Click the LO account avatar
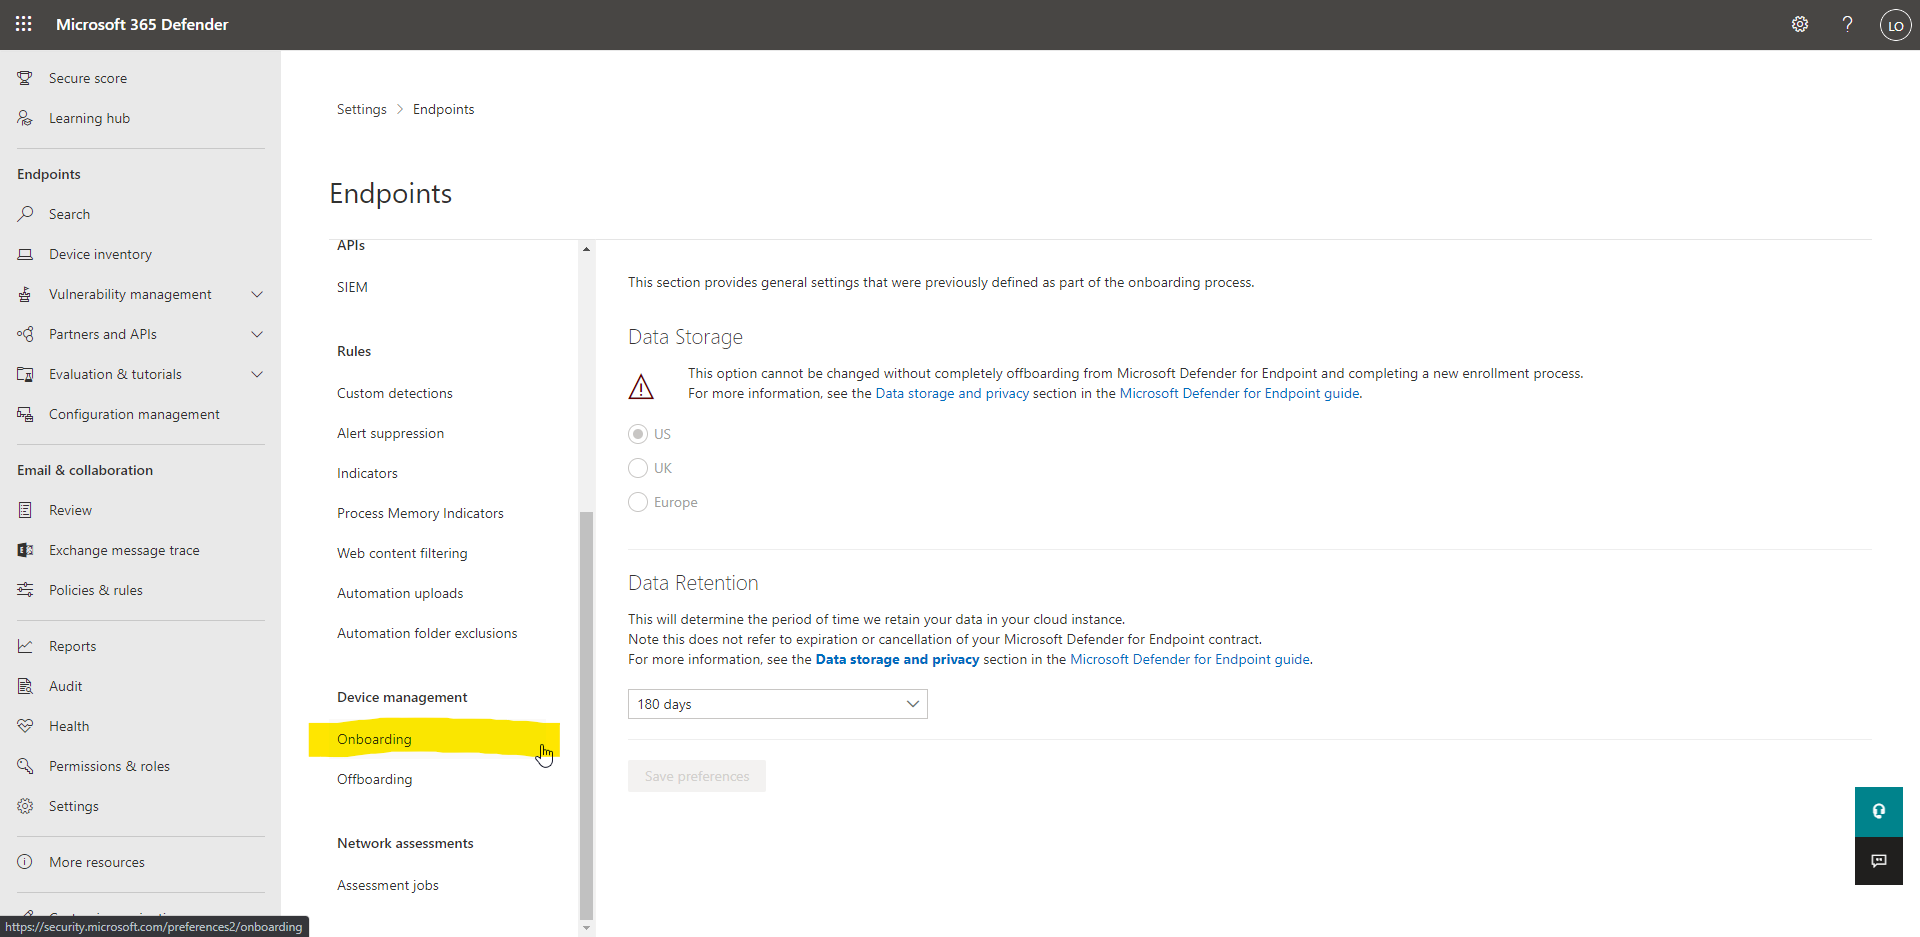 tap(1895, 25)
